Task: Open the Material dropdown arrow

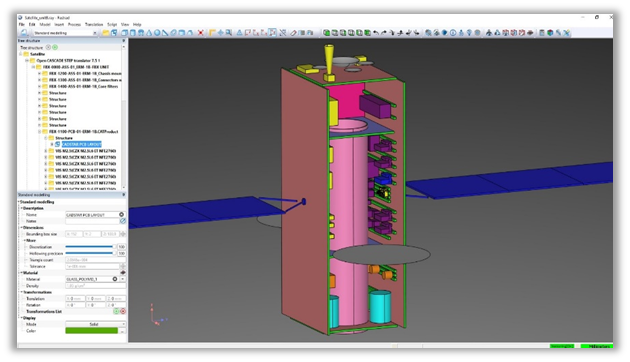Action: click(x=123, y=279)
